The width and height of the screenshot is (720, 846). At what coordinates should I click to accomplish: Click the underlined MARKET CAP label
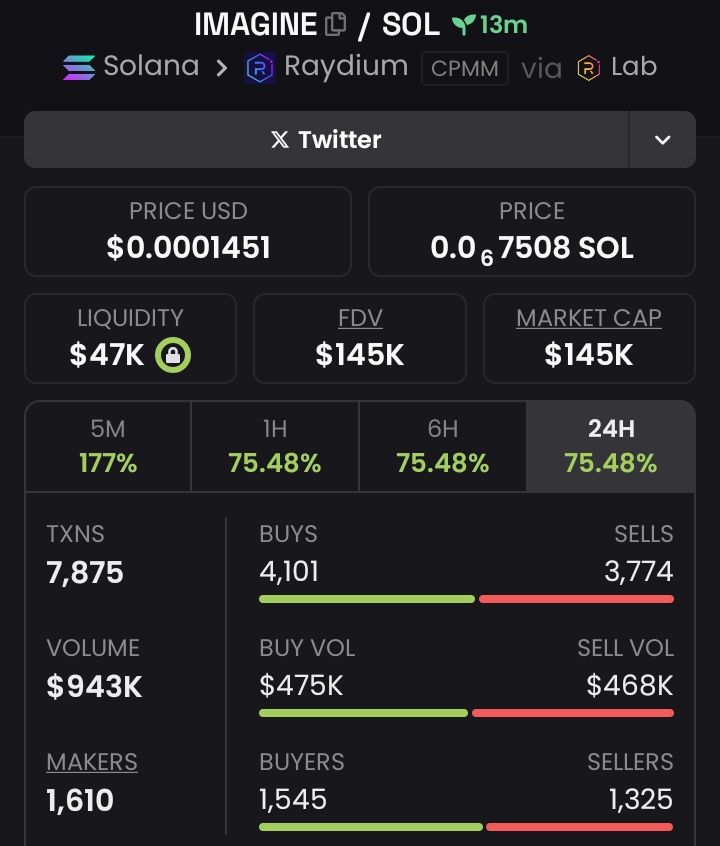point(589,318)
